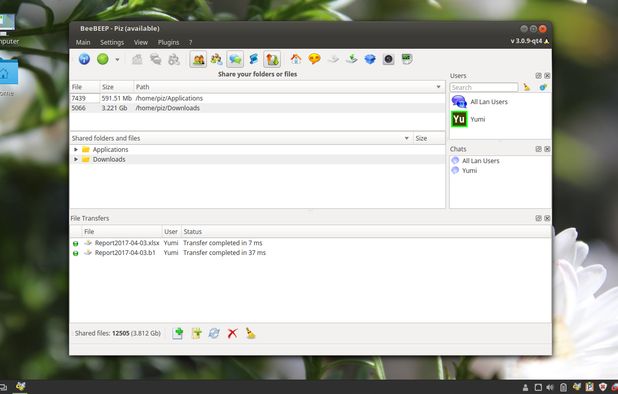This screenshot has width=618, height=394.
Task: Click the black camera screenshot icon
Action: tap(388, 59)
